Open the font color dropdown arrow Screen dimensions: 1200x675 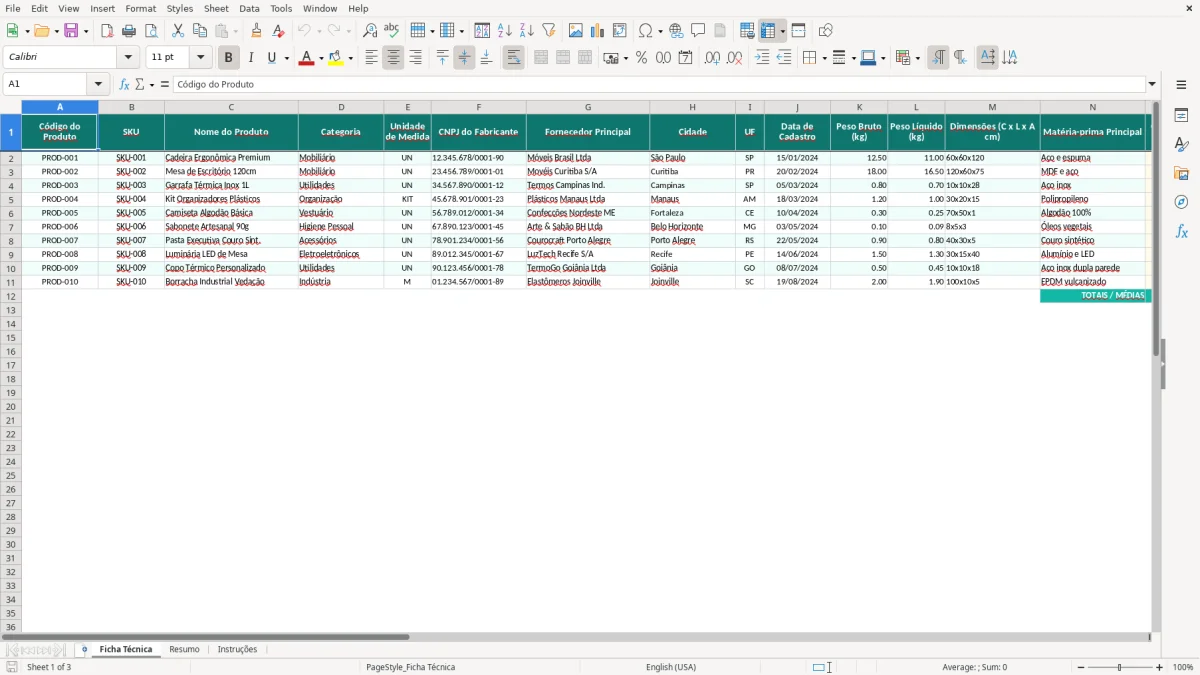coord(320,59)
